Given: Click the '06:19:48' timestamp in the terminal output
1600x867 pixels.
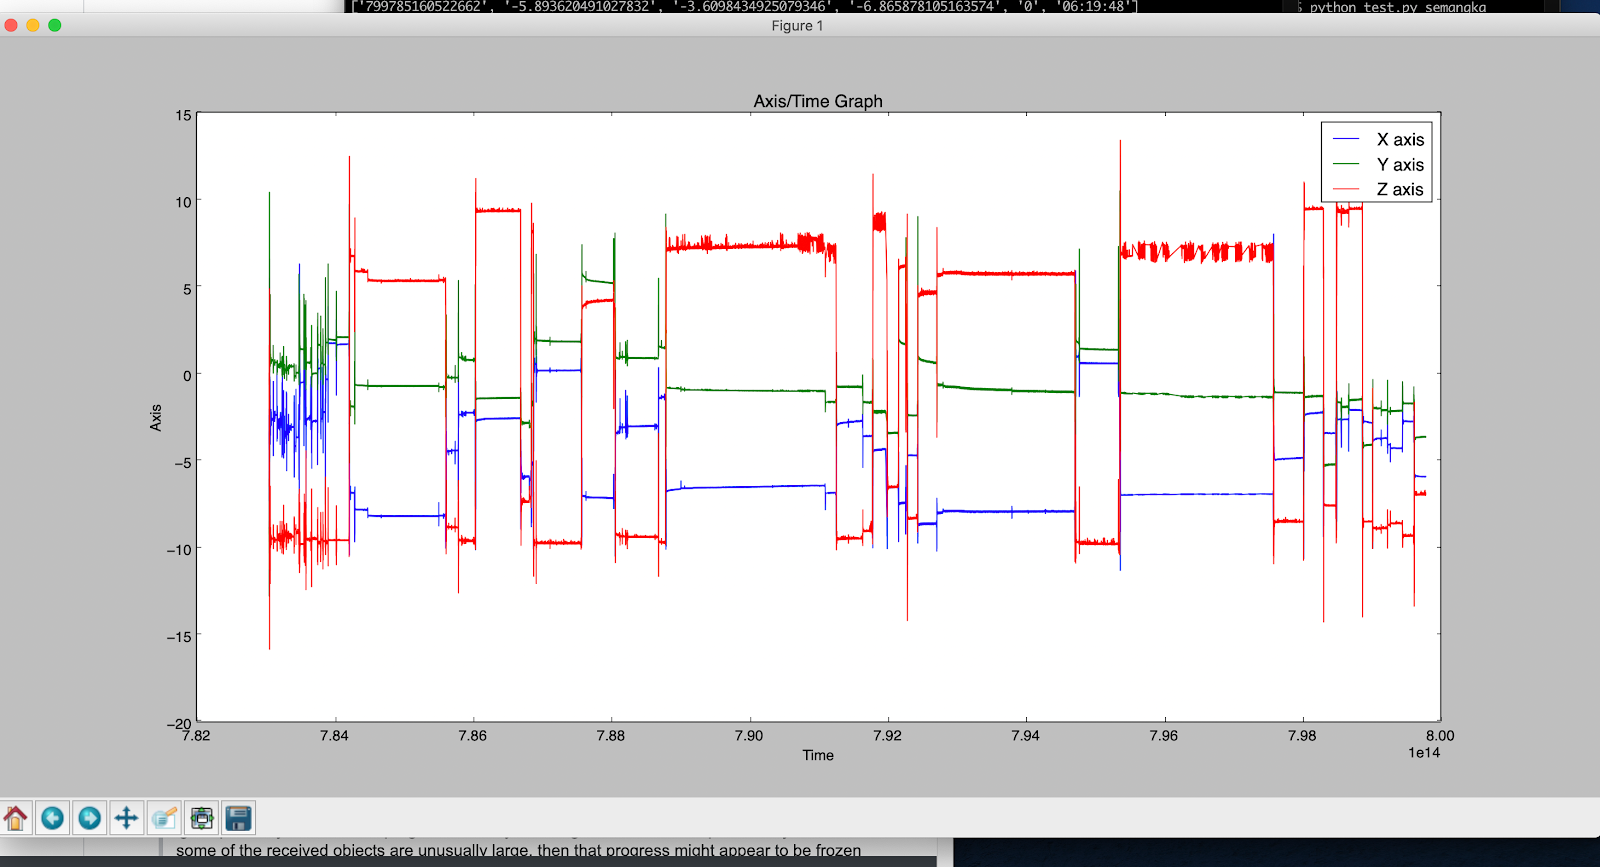Looking at the screenshot, I should (x=1094, y=6).
